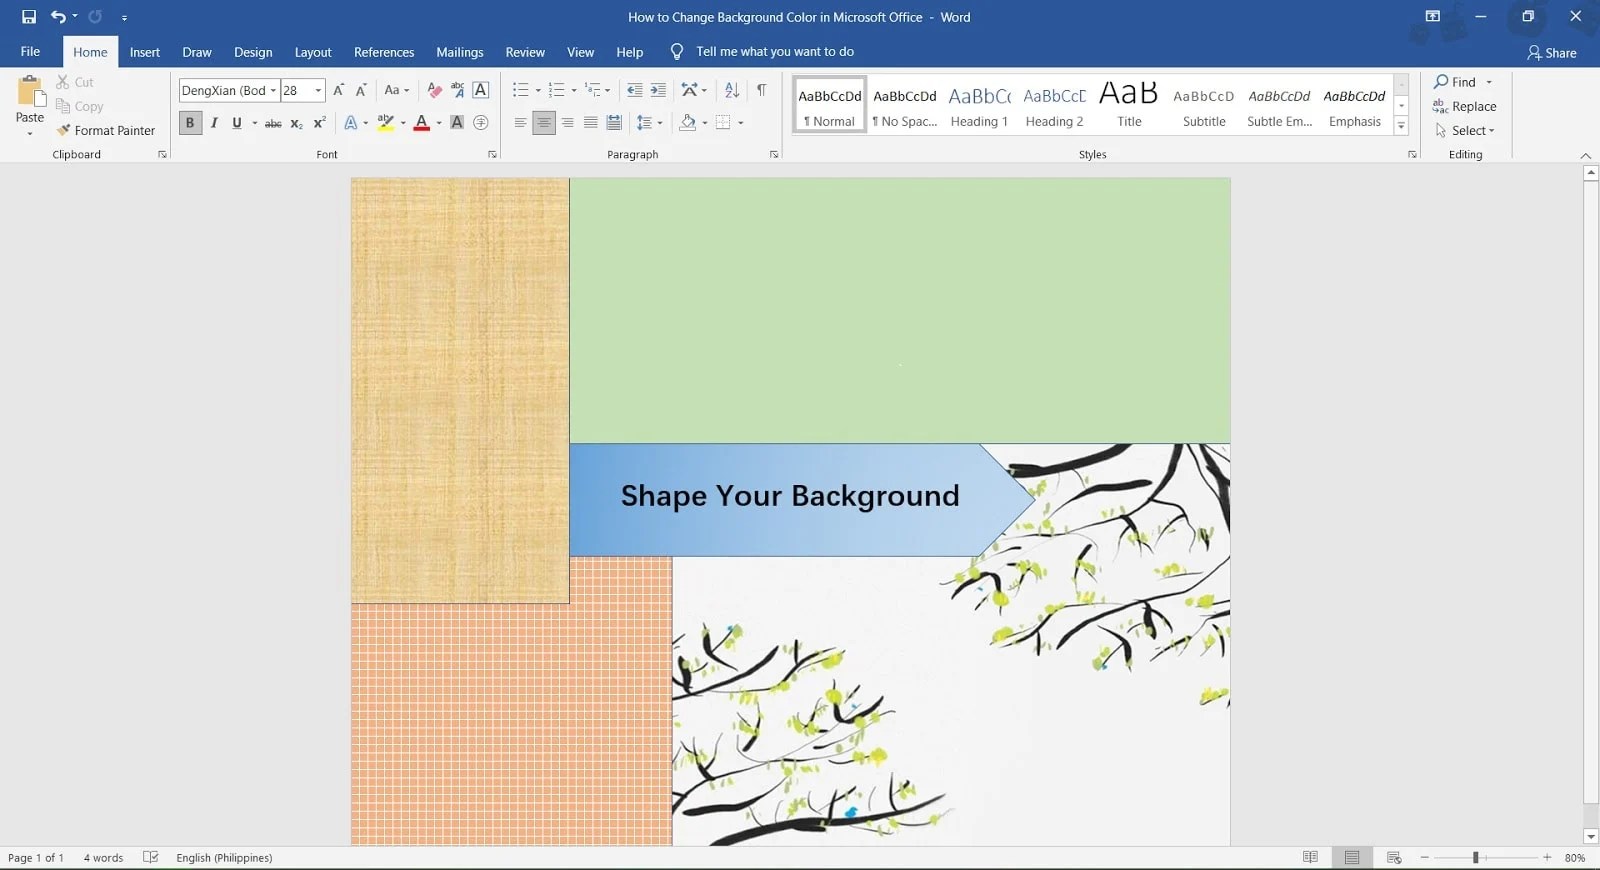Viewport: 1600px width, 870px height.
Task: Click the Clear All Formatting icon
Action: 434,90
